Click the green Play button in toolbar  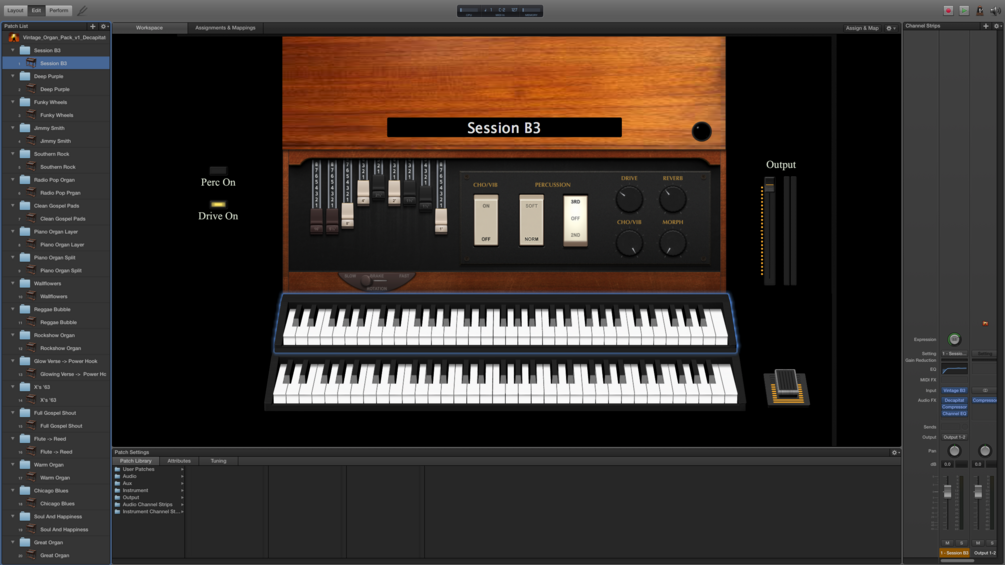(964, 10)
